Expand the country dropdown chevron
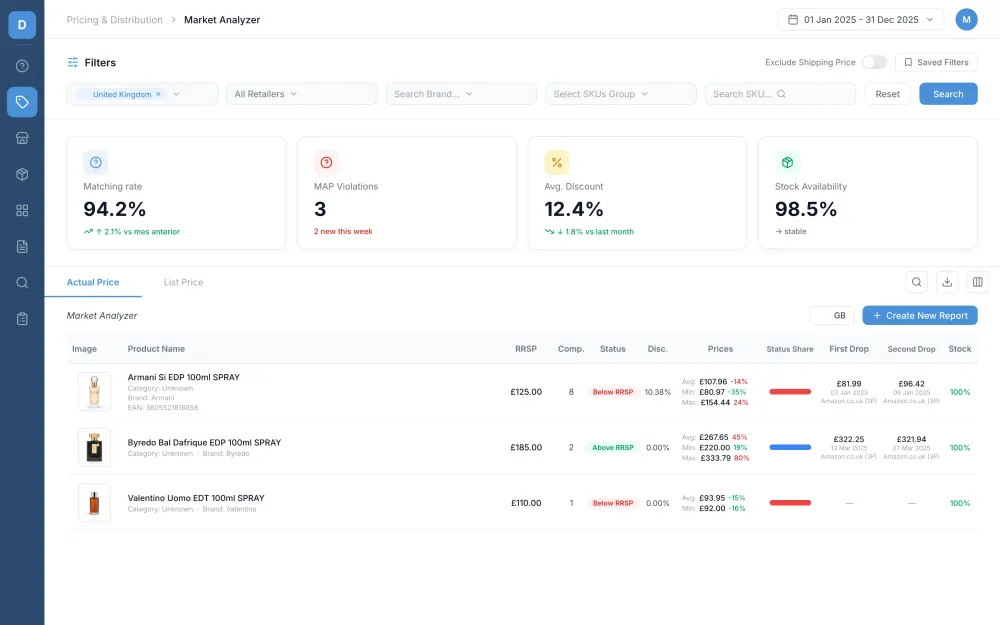 click(177, 94)
